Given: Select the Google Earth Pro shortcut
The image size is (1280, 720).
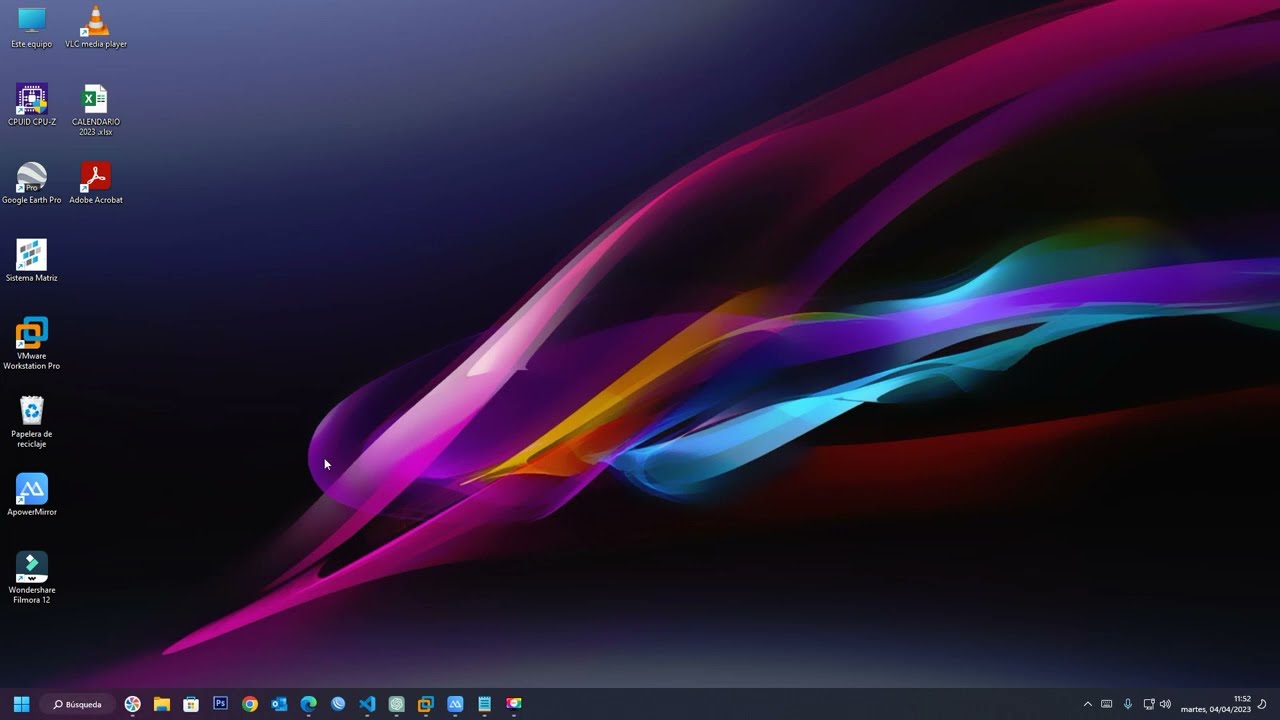Looking at the screenshot, I should [32, 183].
